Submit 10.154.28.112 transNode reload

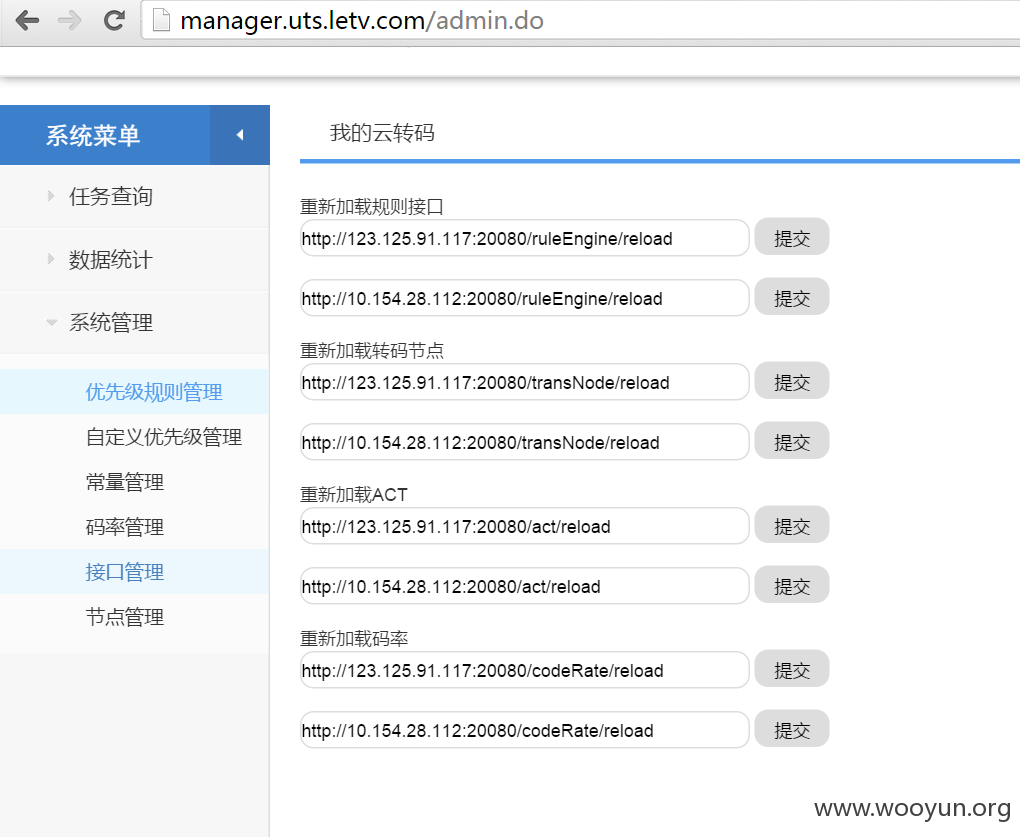(792, 442)
